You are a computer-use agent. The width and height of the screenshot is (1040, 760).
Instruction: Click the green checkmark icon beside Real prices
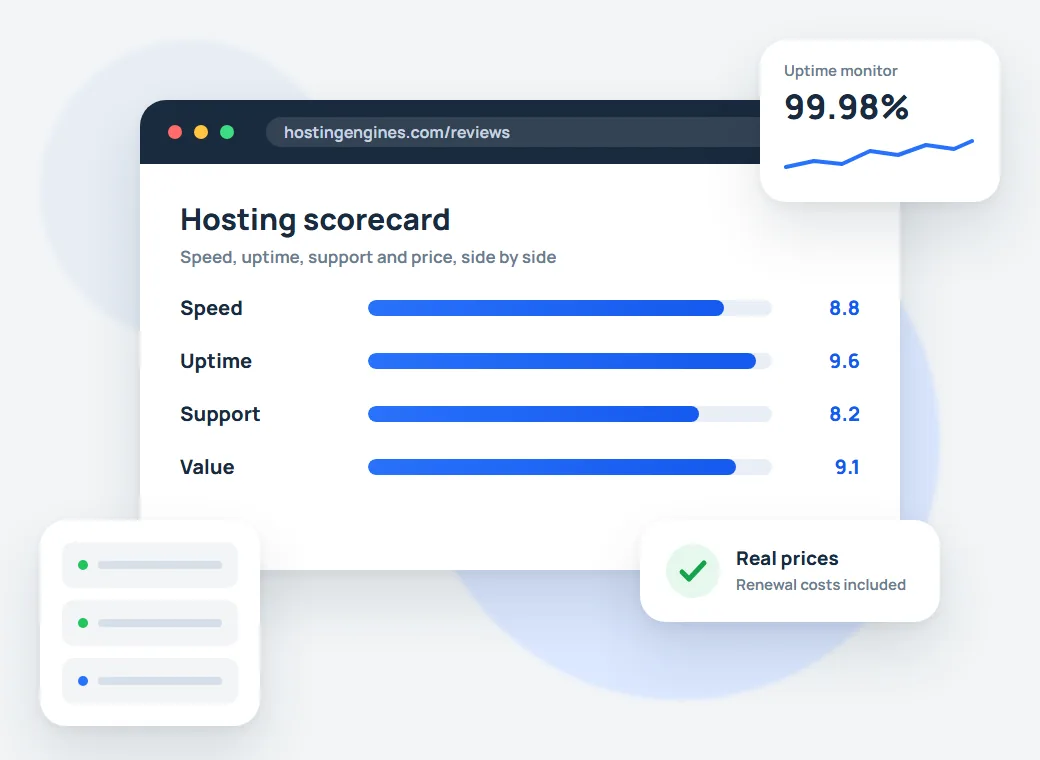(x=692, y=571)
